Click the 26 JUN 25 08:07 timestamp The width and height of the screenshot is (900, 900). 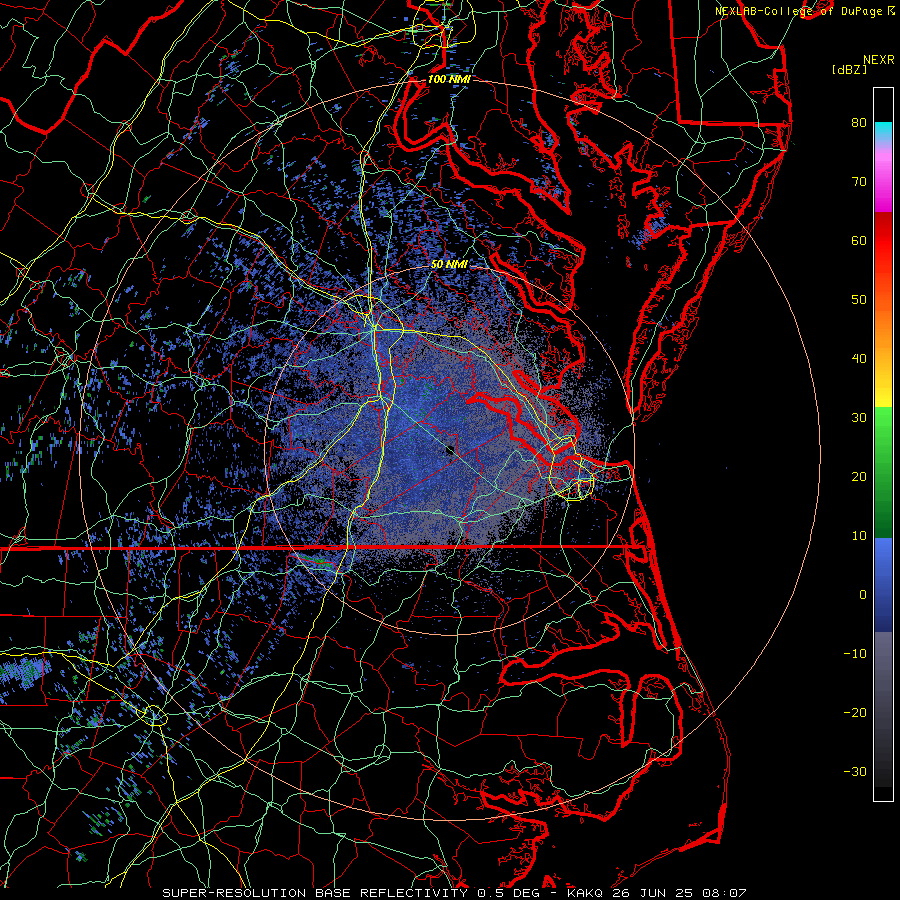coord(679,893)
